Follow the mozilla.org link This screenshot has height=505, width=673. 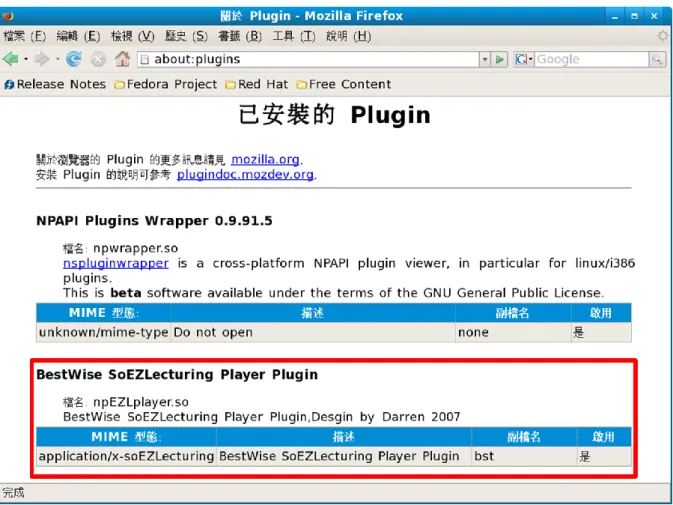265,160
